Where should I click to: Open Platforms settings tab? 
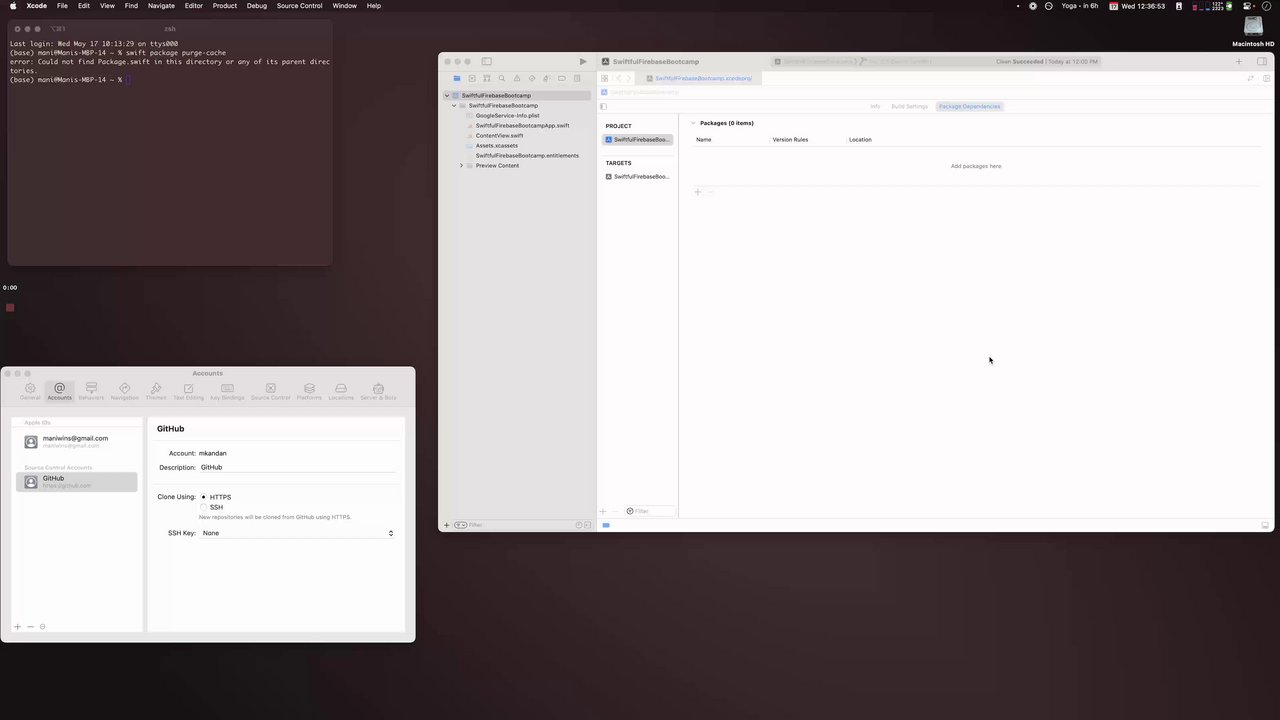[309, 391]
